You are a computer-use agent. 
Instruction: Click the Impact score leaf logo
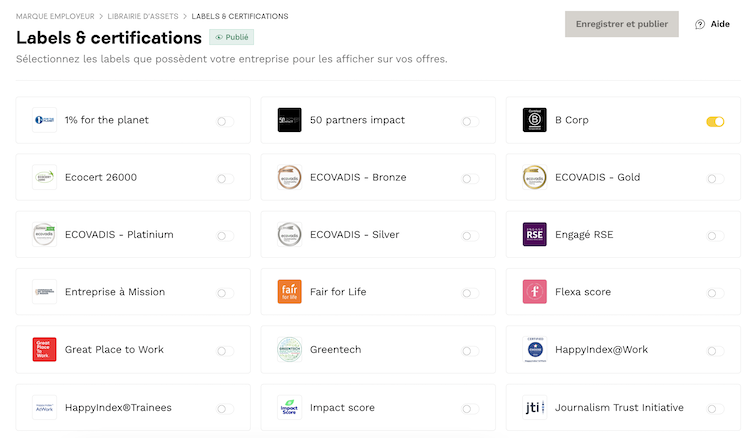click(289, 408)
